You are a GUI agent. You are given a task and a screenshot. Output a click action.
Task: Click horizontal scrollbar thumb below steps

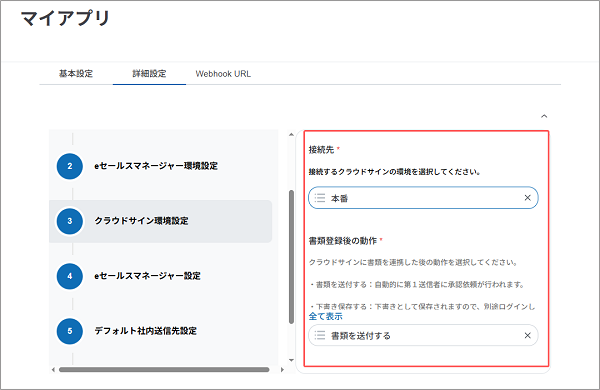click(x=164, y=370)
